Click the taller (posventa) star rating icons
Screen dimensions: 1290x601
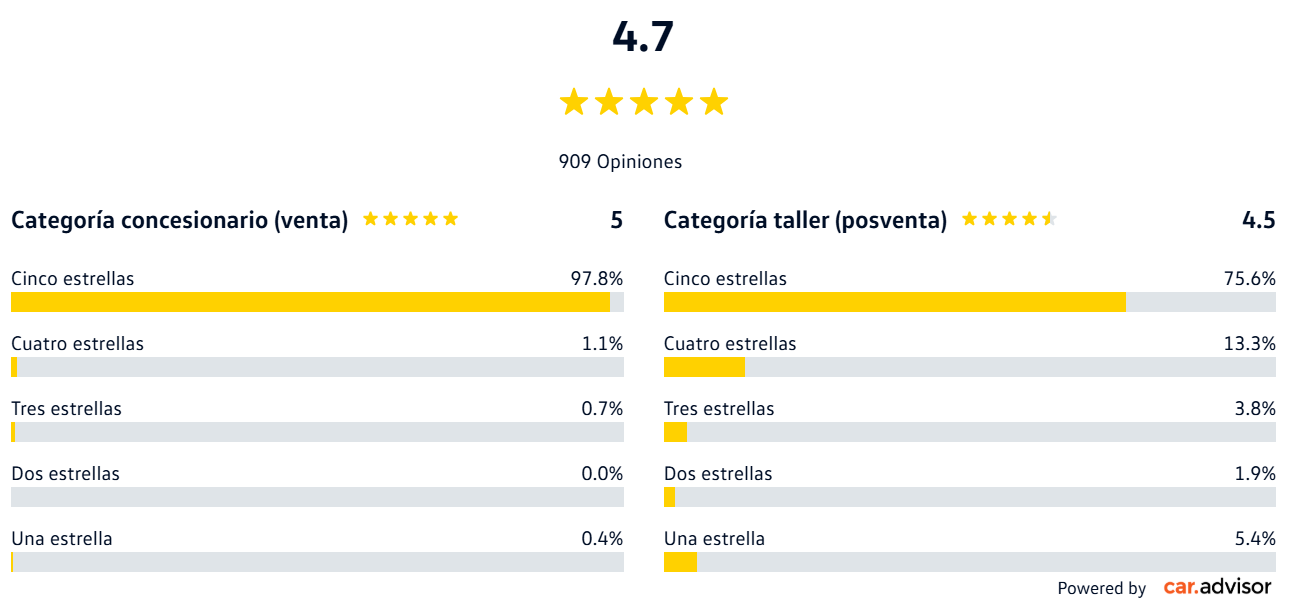tap(1008, 219)
